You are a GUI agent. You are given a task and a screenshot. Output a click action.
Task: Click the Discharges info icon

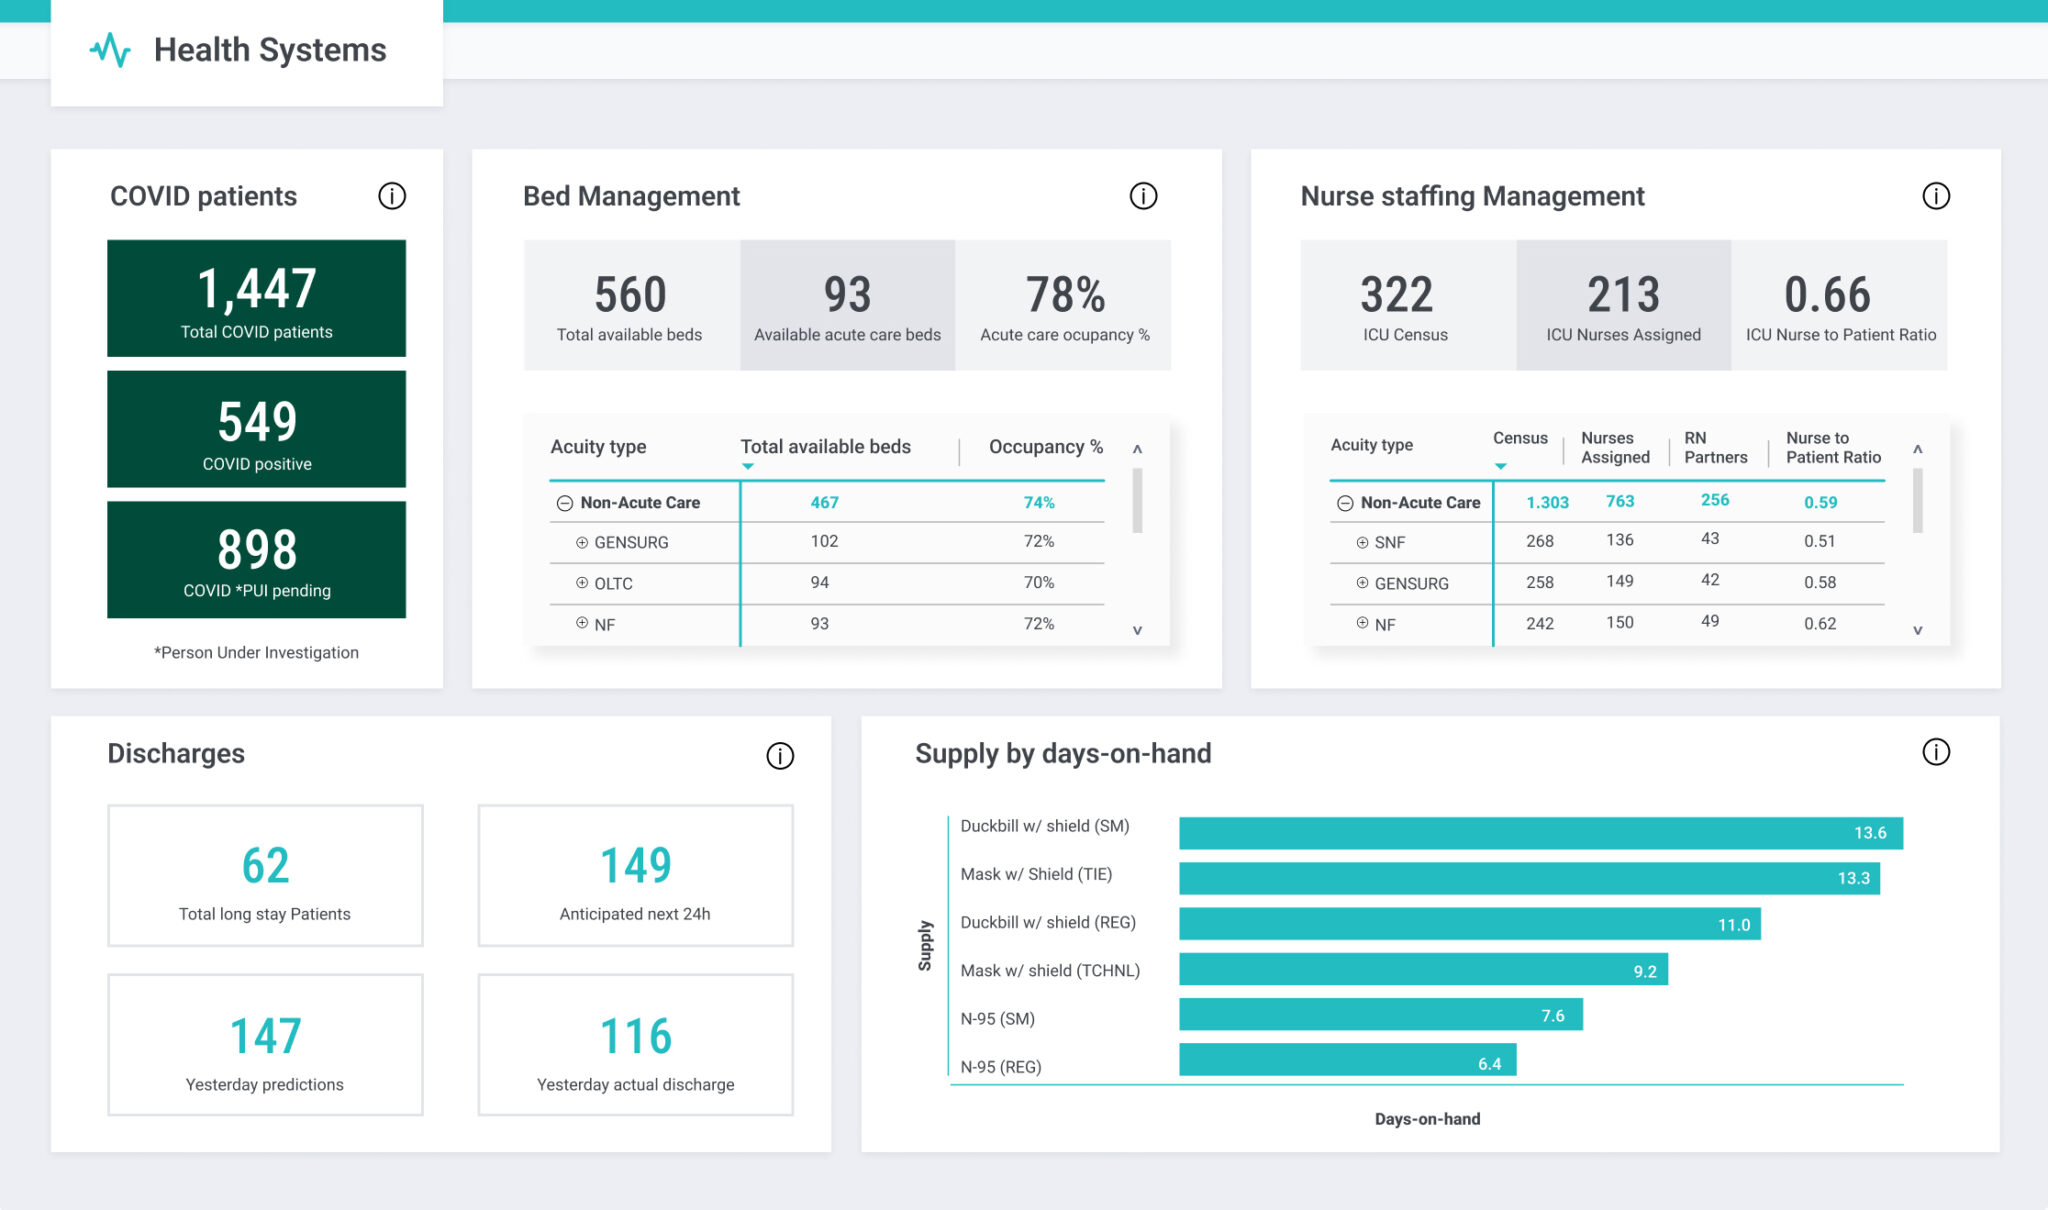point(780,756)
